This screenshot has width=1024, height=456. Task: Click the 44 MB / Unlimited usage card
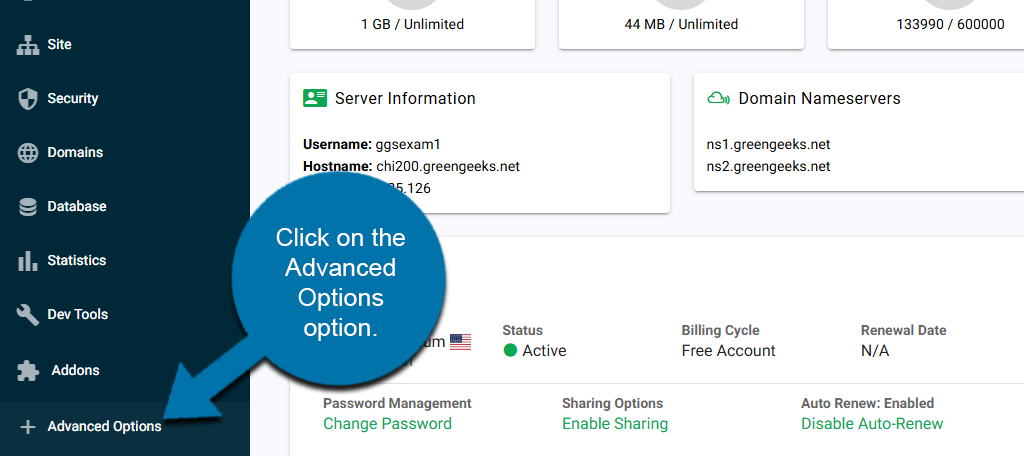coord(680,24)
